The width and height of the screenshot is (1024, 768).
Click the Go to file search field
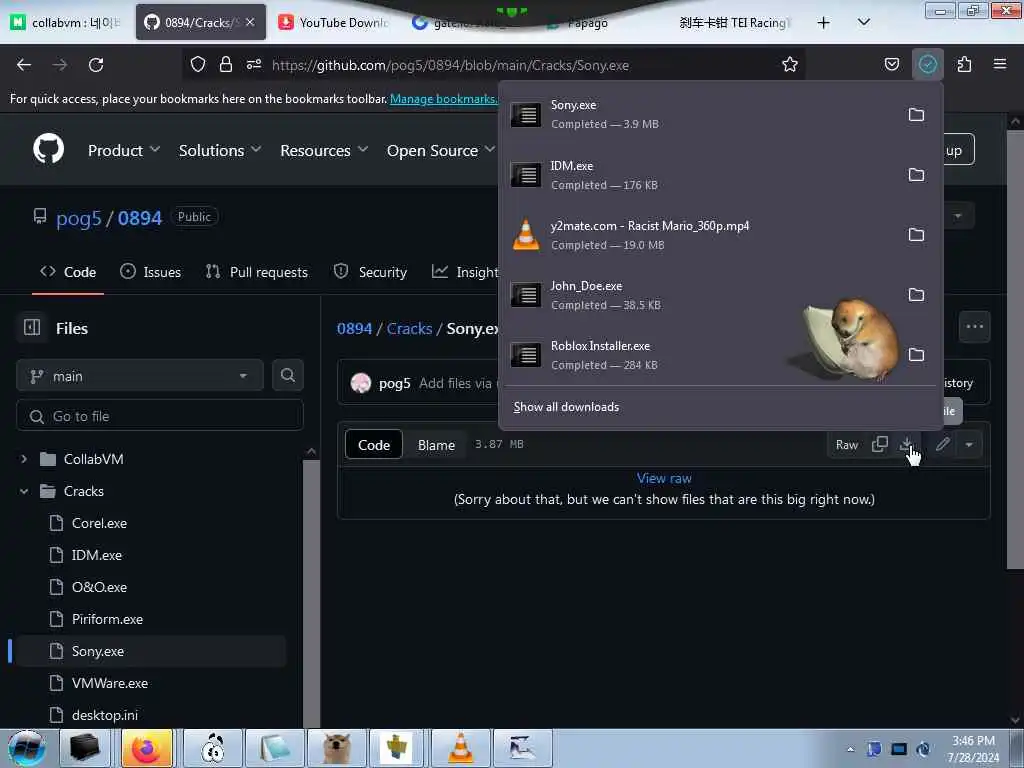[160, 416]
